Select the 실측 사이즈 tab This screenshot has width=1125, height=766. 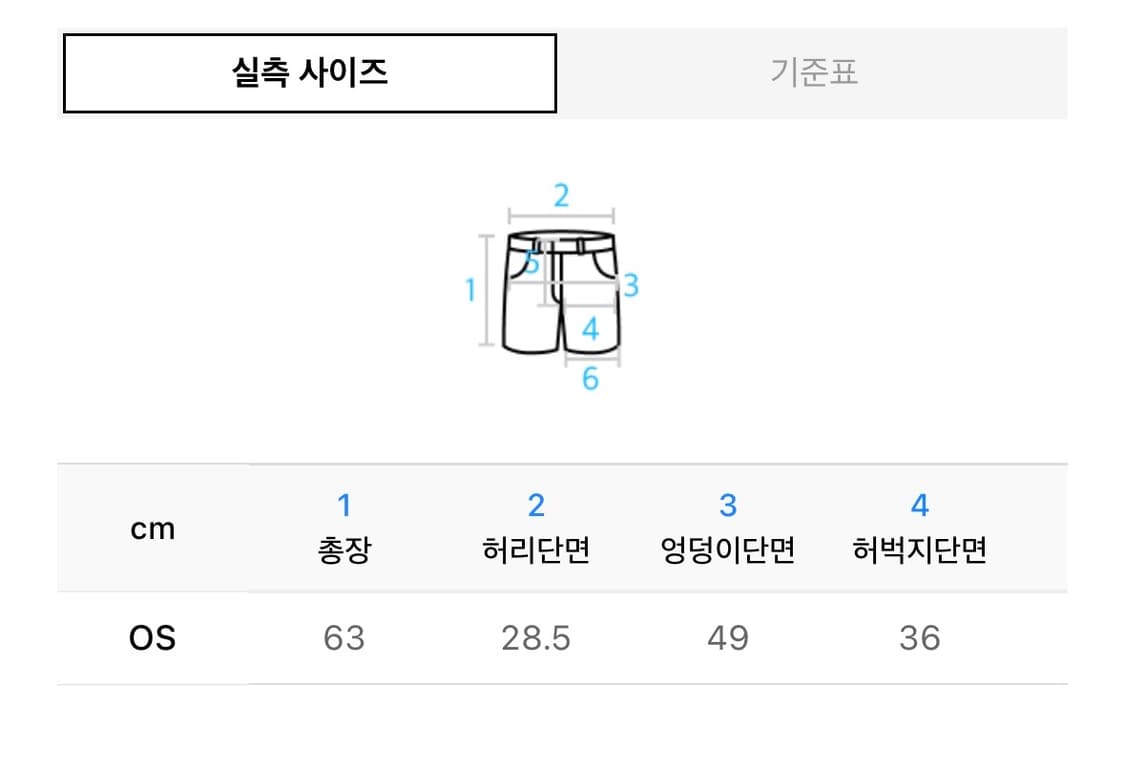coord(309,73)
